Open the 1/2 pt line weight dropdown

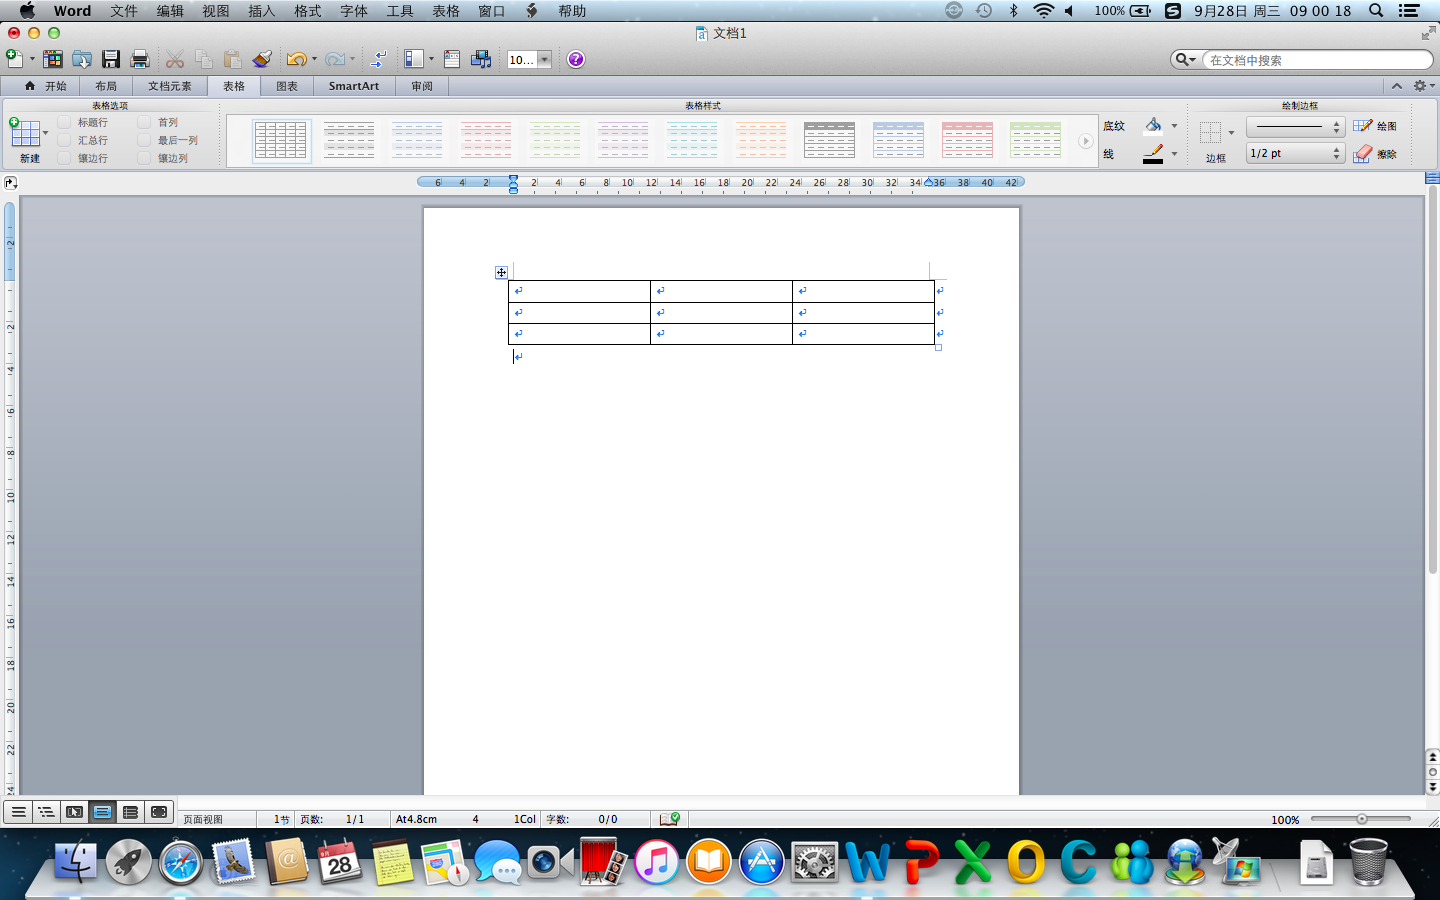(x=1295, y=153)
